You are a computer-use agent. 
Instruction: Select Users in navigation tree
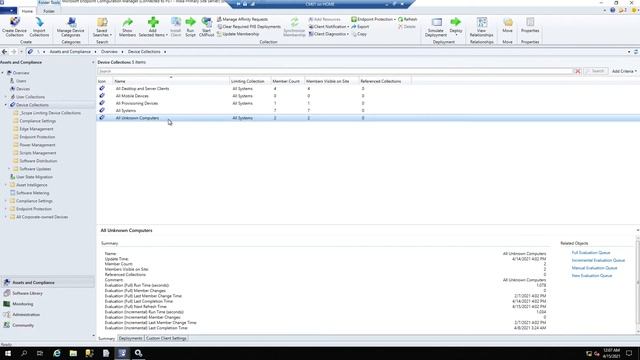click(21, 81)
